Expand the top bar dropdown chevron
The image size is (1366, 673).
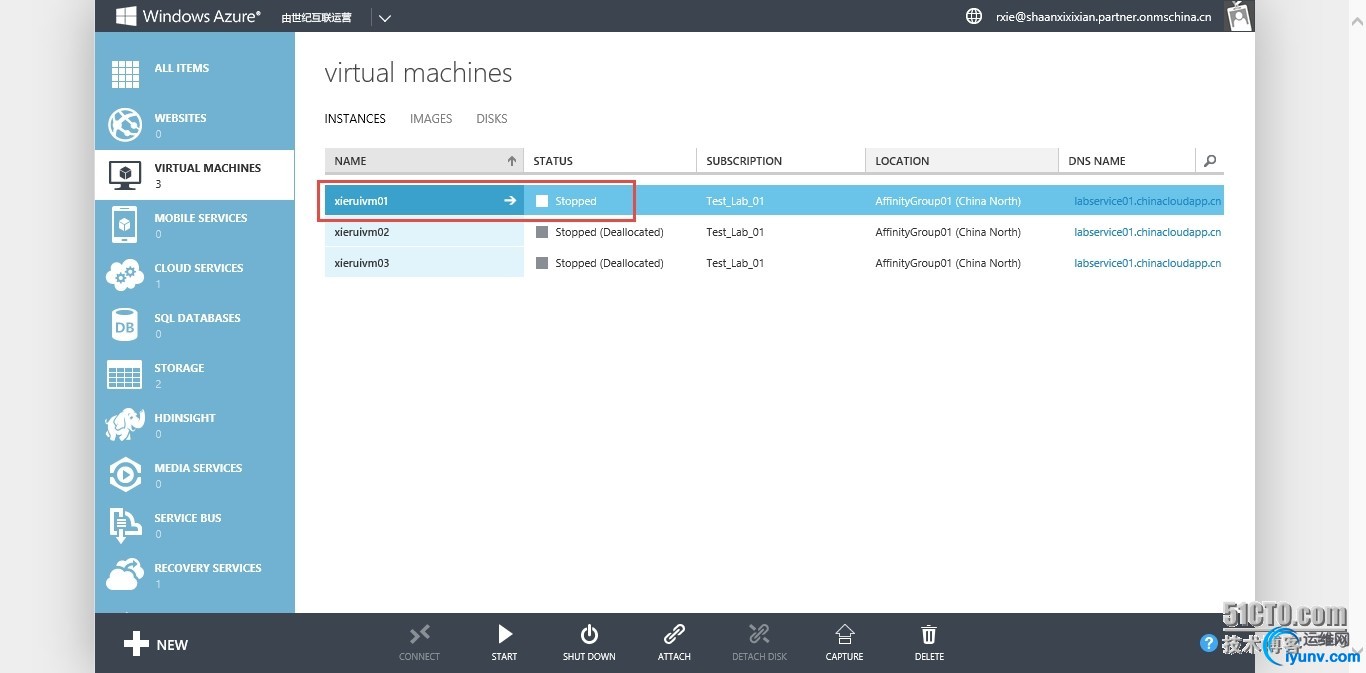point(386,17)
